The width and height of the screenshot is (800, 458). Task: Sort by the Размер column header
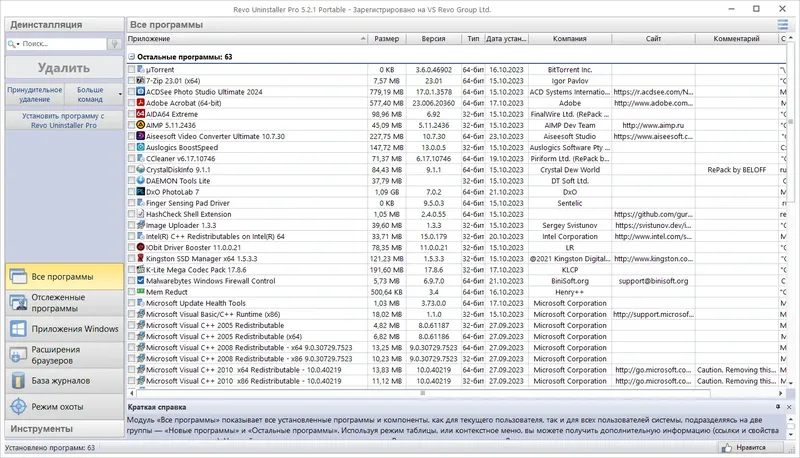pos(387,39)
